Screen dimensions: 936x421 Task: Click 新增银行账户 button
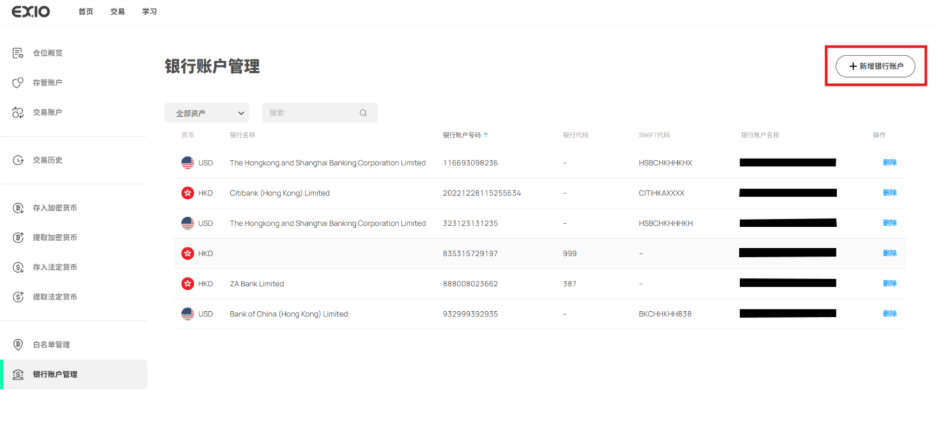875,66
